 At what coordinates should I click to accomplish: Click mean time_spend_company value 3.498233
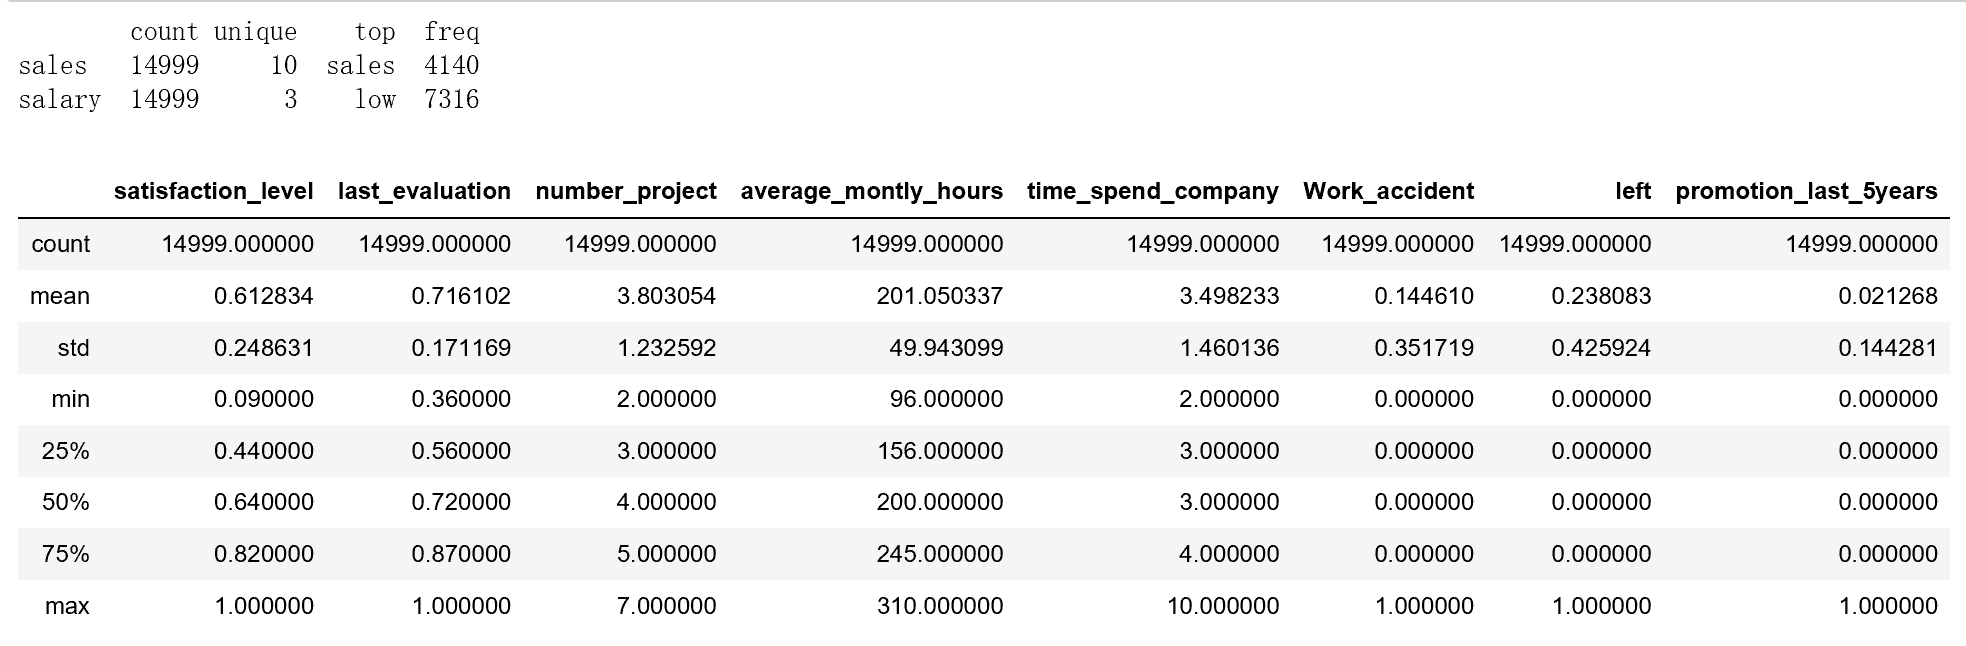click(1229, 296)
